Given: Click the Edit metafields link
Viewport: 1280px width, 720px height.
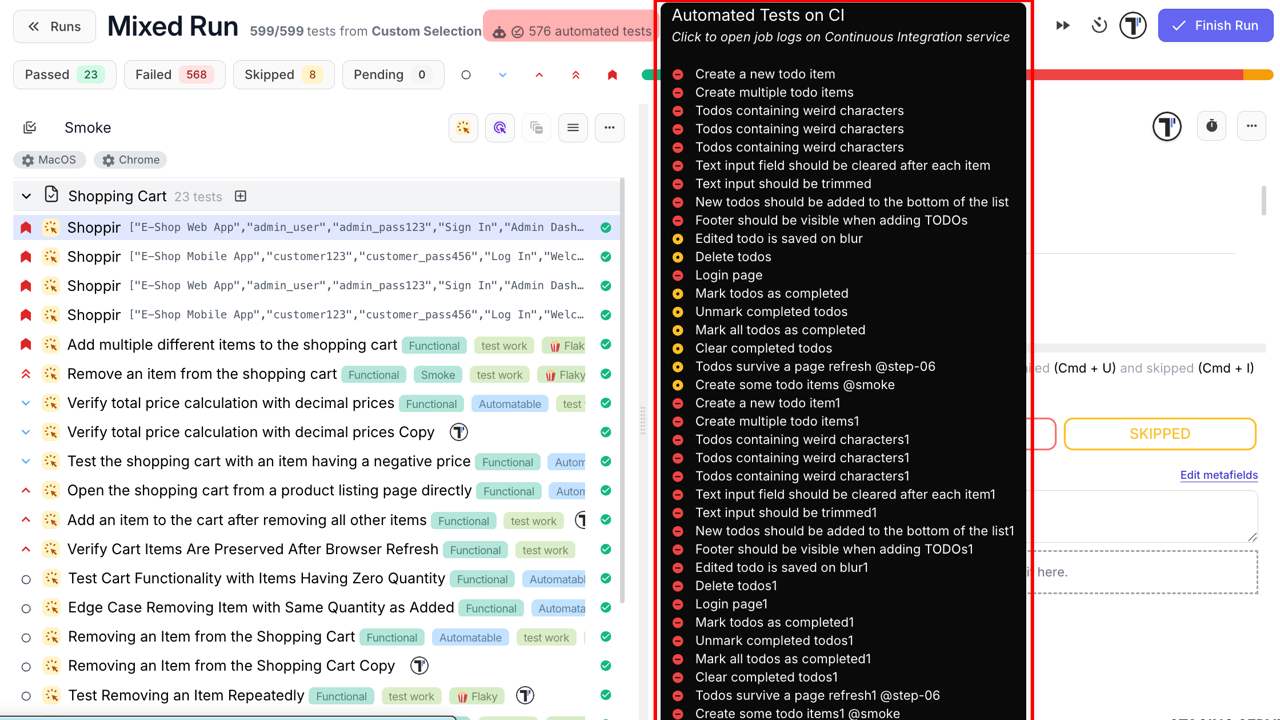Looking at the screenshot, I should (x=1219, y=475).
